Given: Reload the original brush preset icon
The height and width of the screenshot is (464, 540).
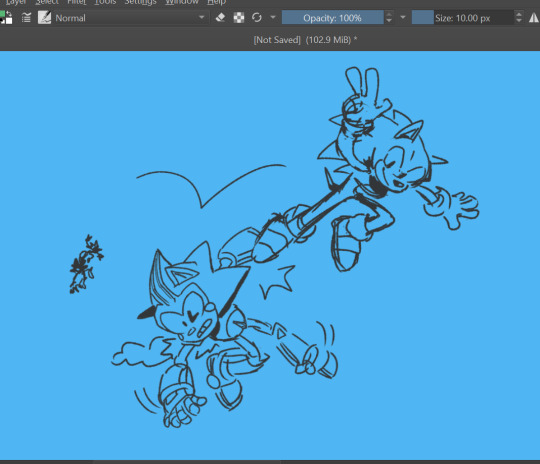Looking at the screenshot, I should [257, 17].
